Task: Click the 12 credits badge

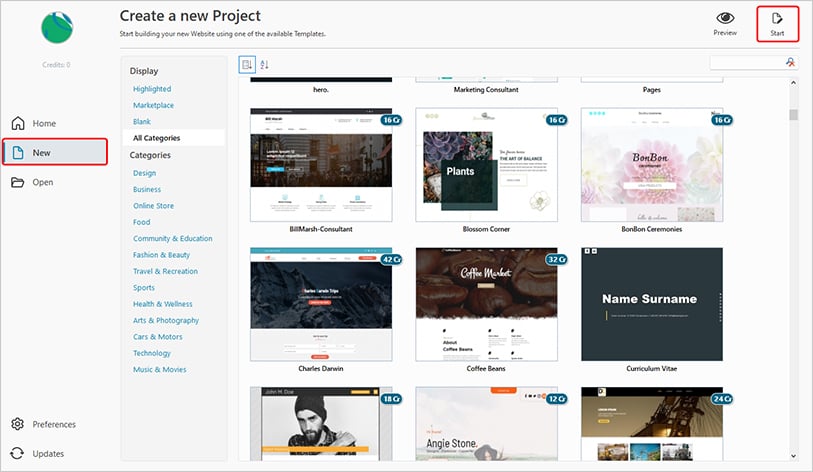Action: [x=557, y=399]
